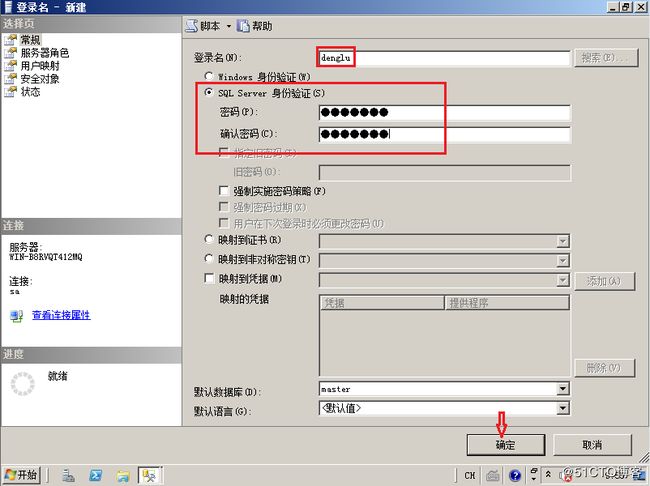Click the server name WIN-B8RVQT412MQ text
The height and width of the screenshot is (486, 650).
pos(46,257)
